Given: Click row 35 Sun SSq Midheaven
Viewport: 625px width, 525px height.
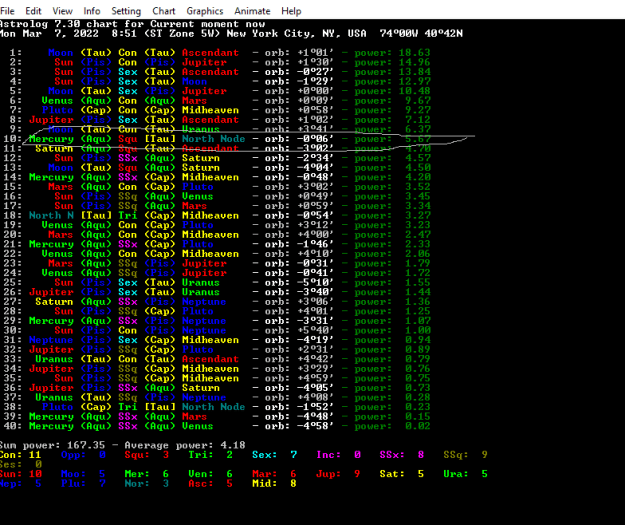Looking at the screenshot, I should [217, 378].
